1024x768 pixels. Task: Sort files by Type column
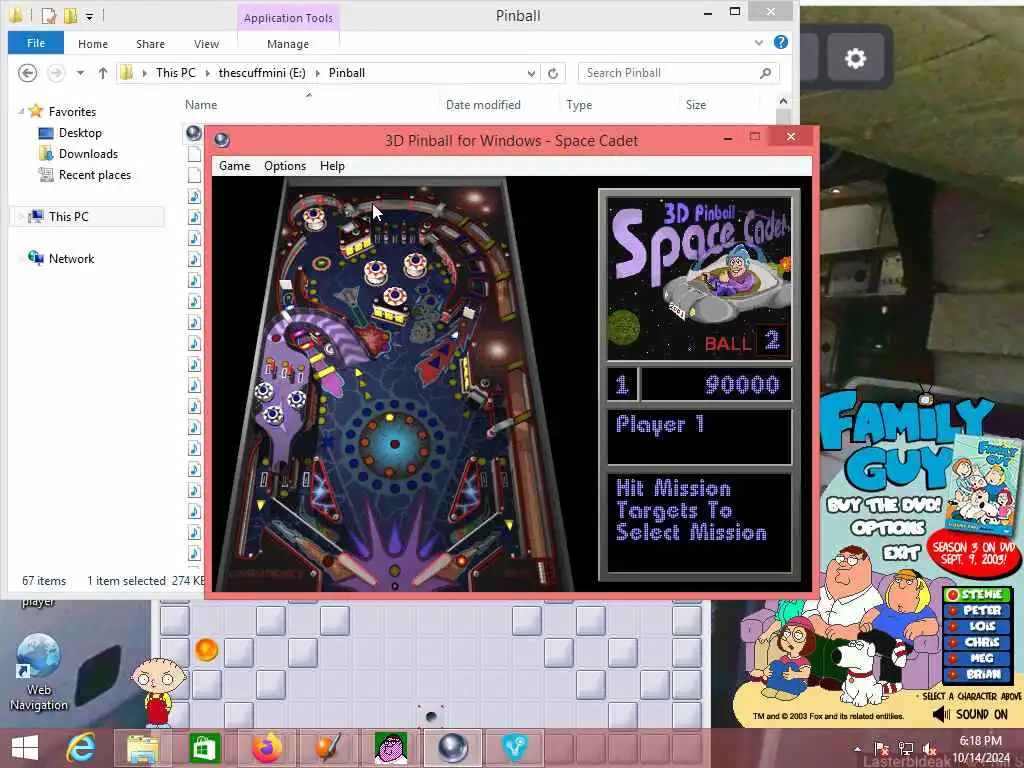579,104
